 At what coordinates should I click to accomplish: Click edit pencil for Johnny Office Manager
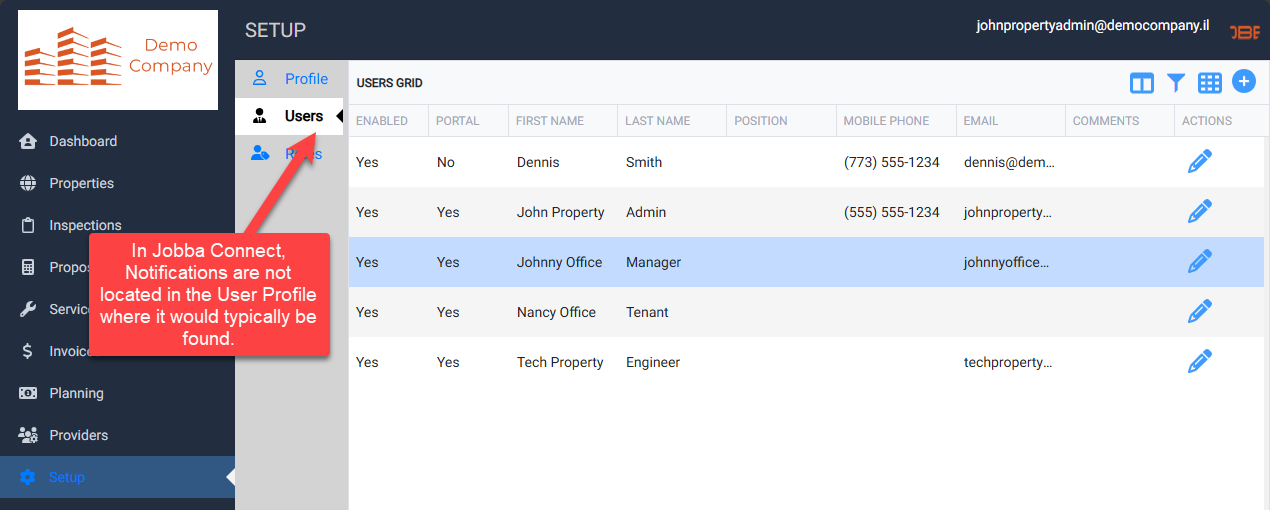click(1199, 262)
